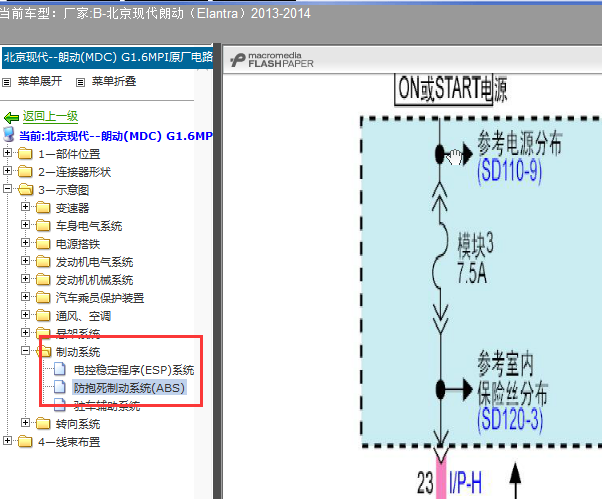Click folder icon of 2—连接器形状
Image resolution: width=602 pixels, height=499 pixels.
(x=25, y=171)
